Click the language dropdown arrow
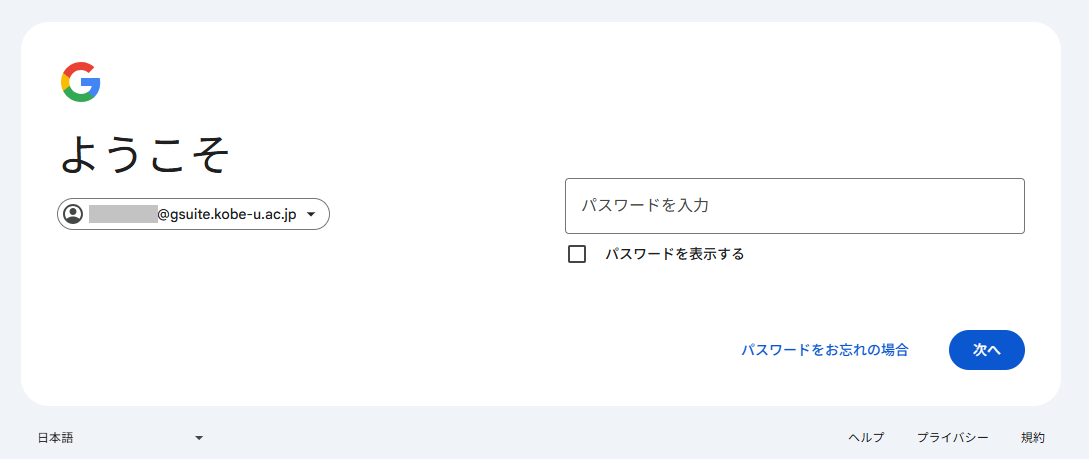Viewport: 1089px width, 459px height. click(x=199, y=438)
